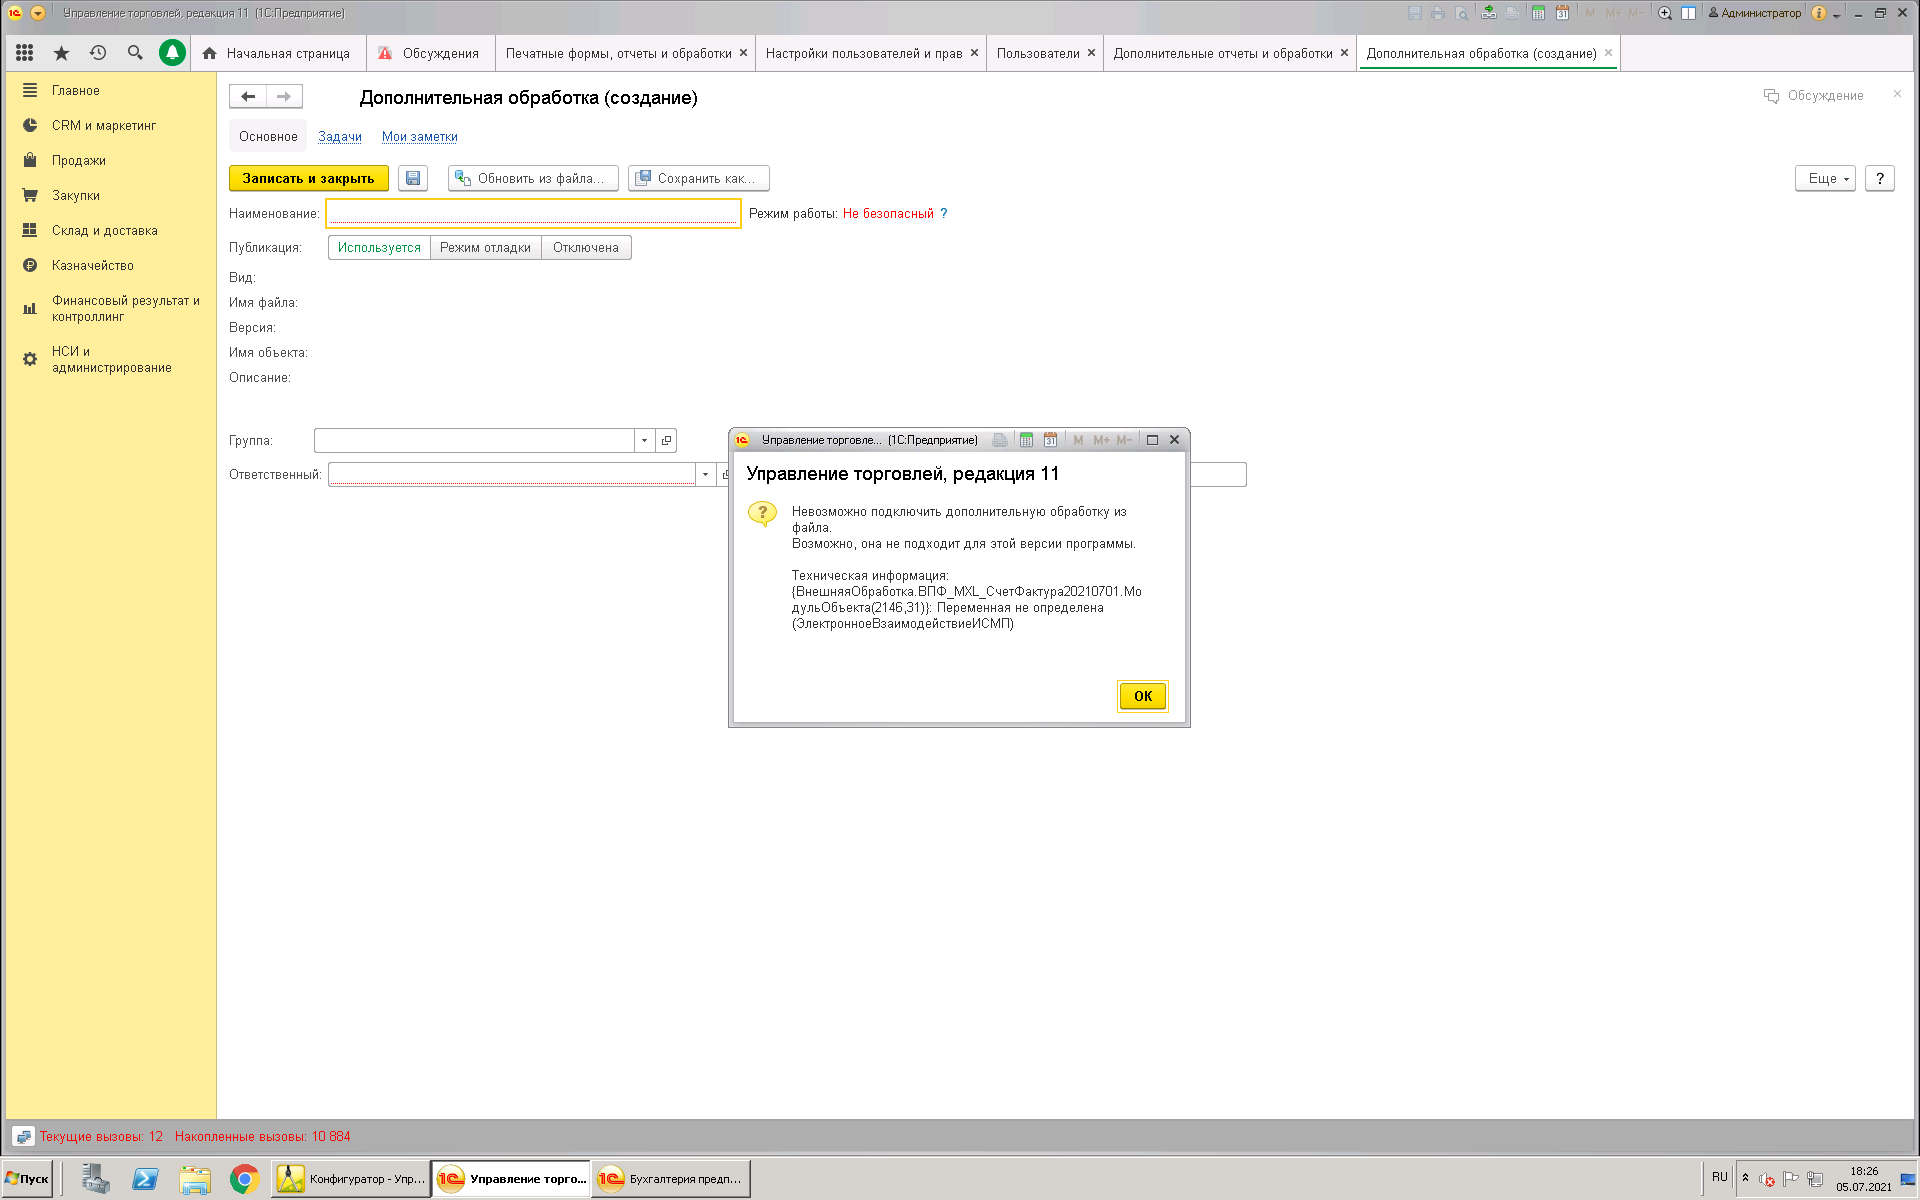Switch to Дополнительные отчеты и обработки tab
Screen dimensions: 1920x1200
pyautogui.click(x=1222, y=53)
